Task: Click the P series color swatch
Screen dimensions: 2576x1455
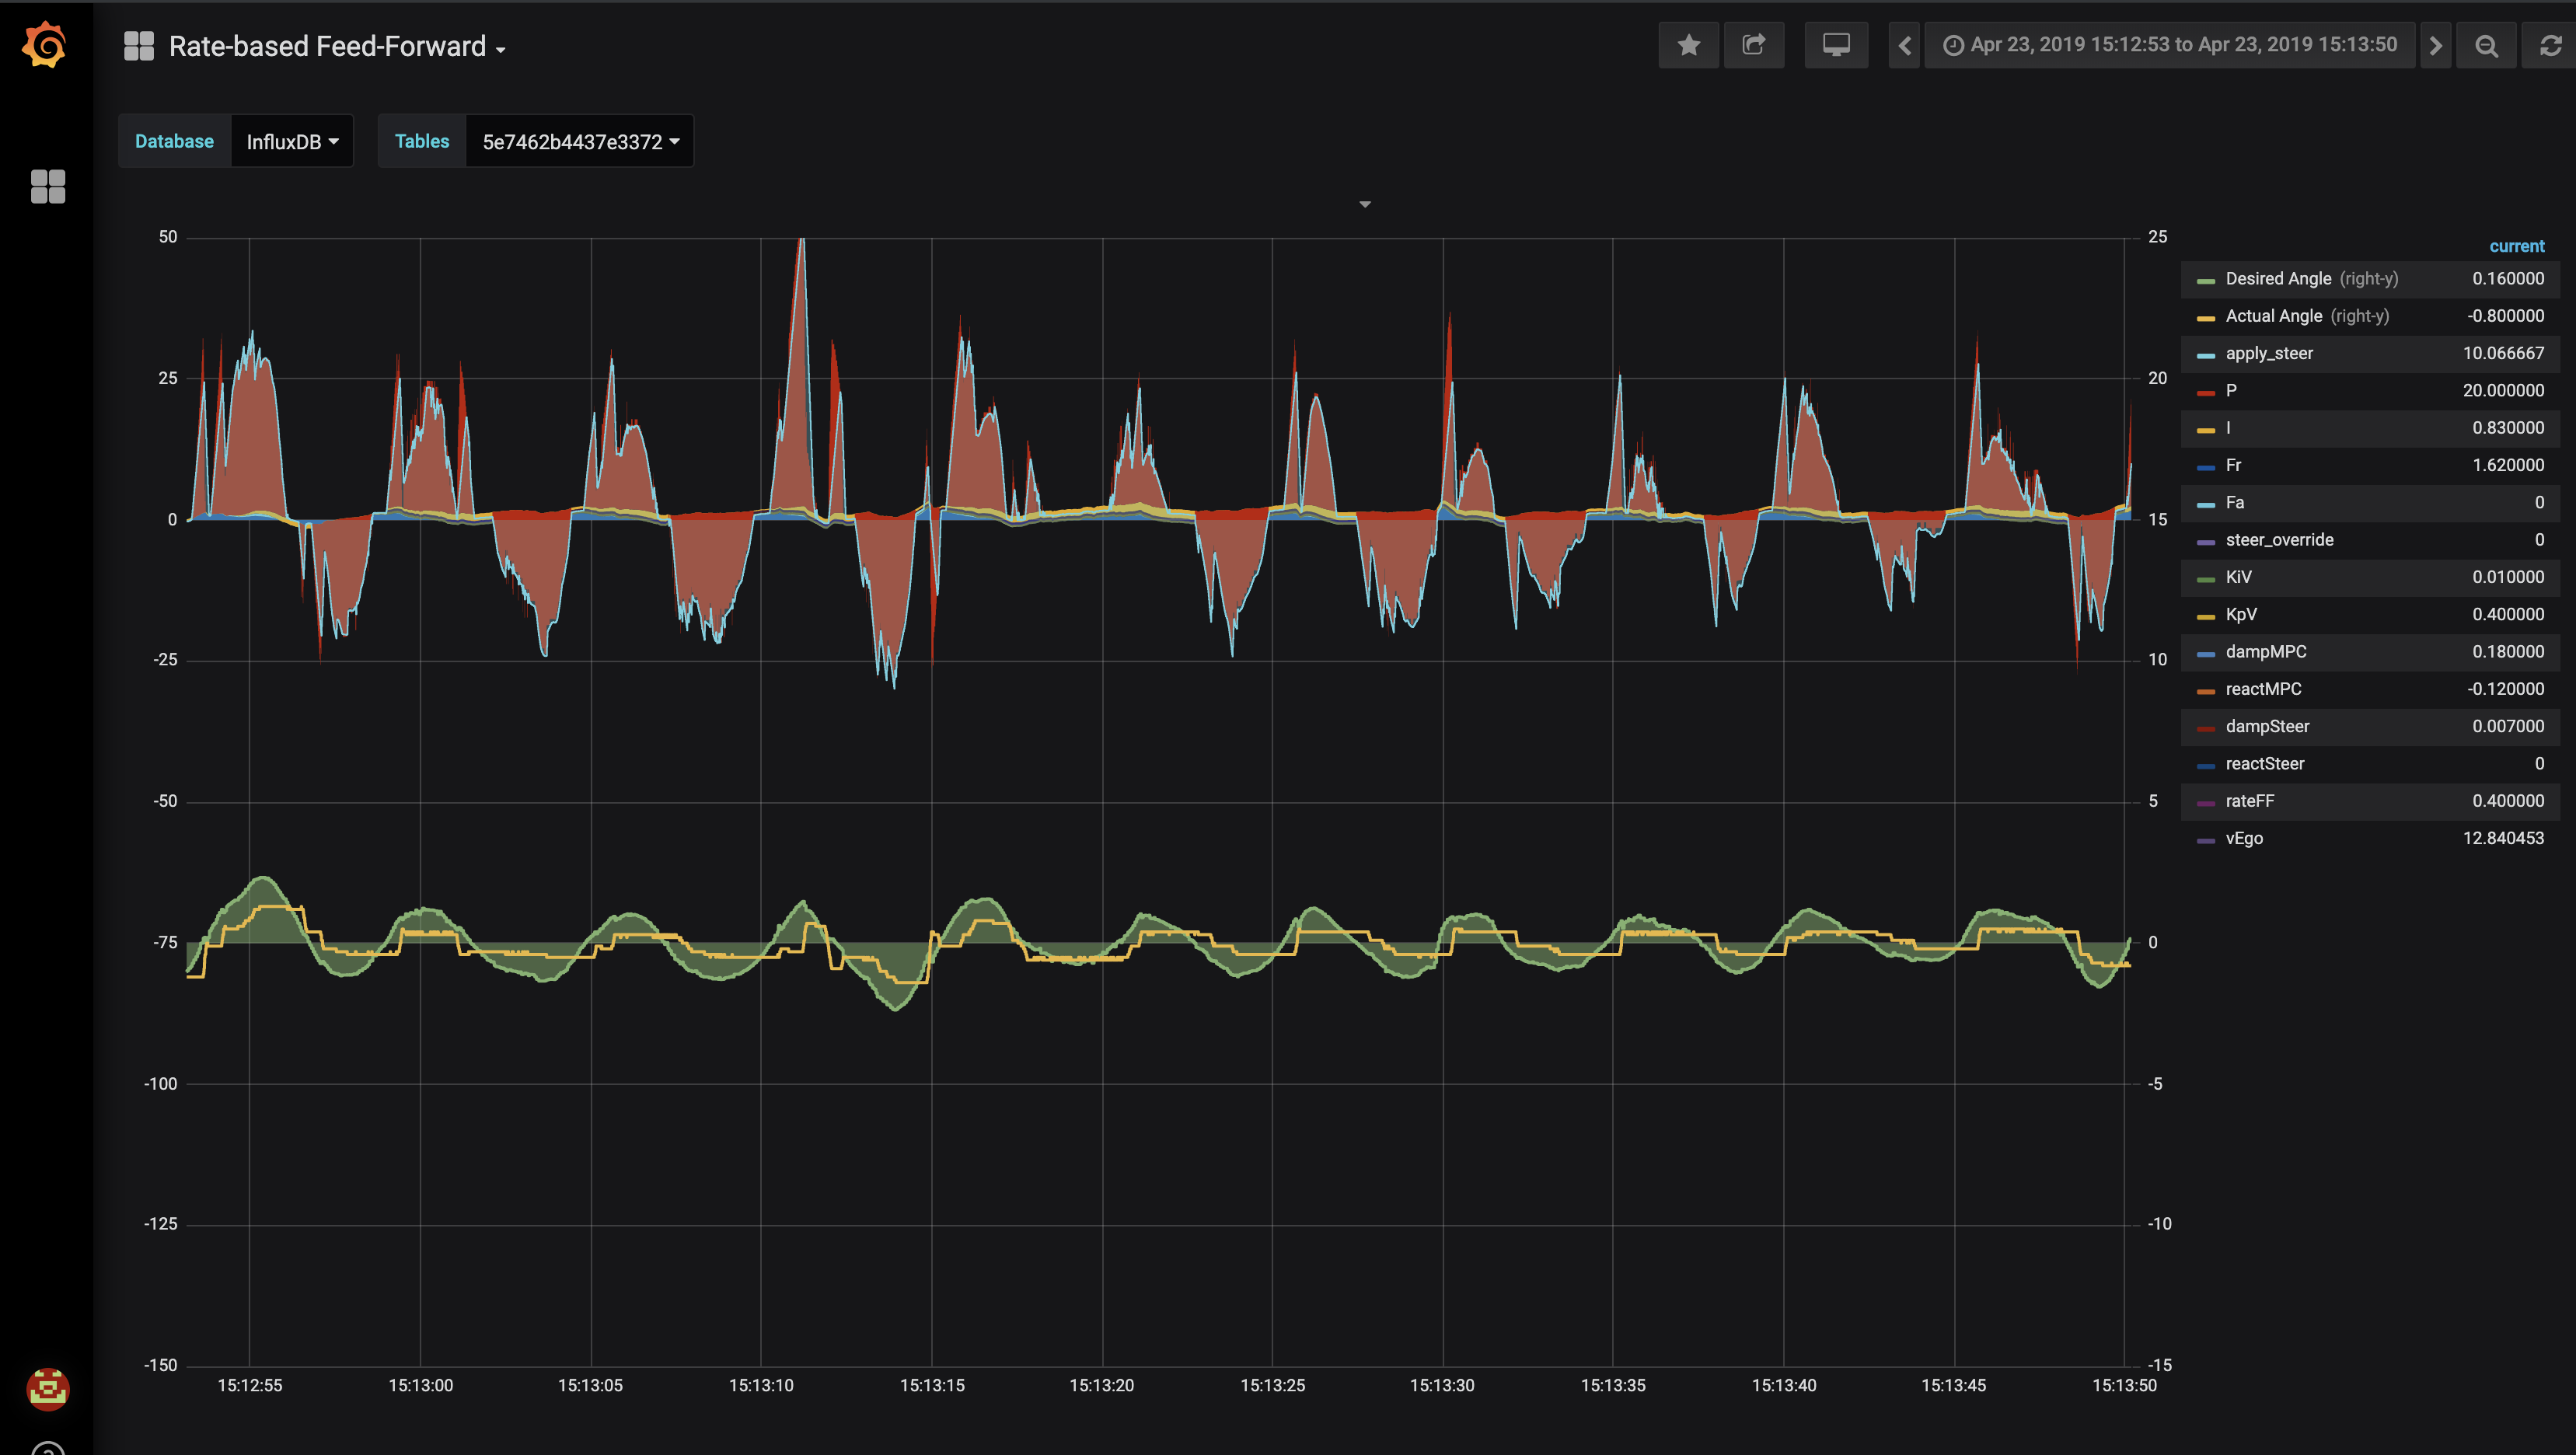Action: coord(2205,392)
